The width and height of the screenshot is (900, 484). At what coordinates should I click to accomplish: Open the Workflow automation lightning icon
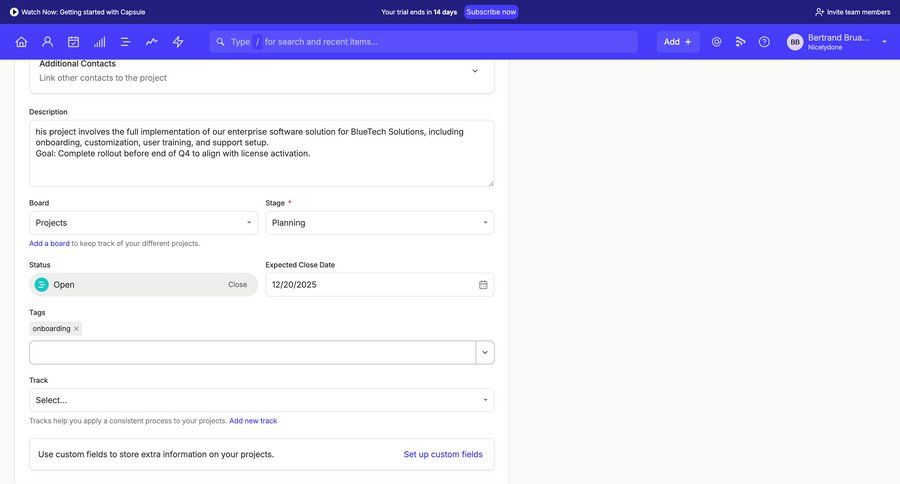pyautogui.click(x=178, y=42)
